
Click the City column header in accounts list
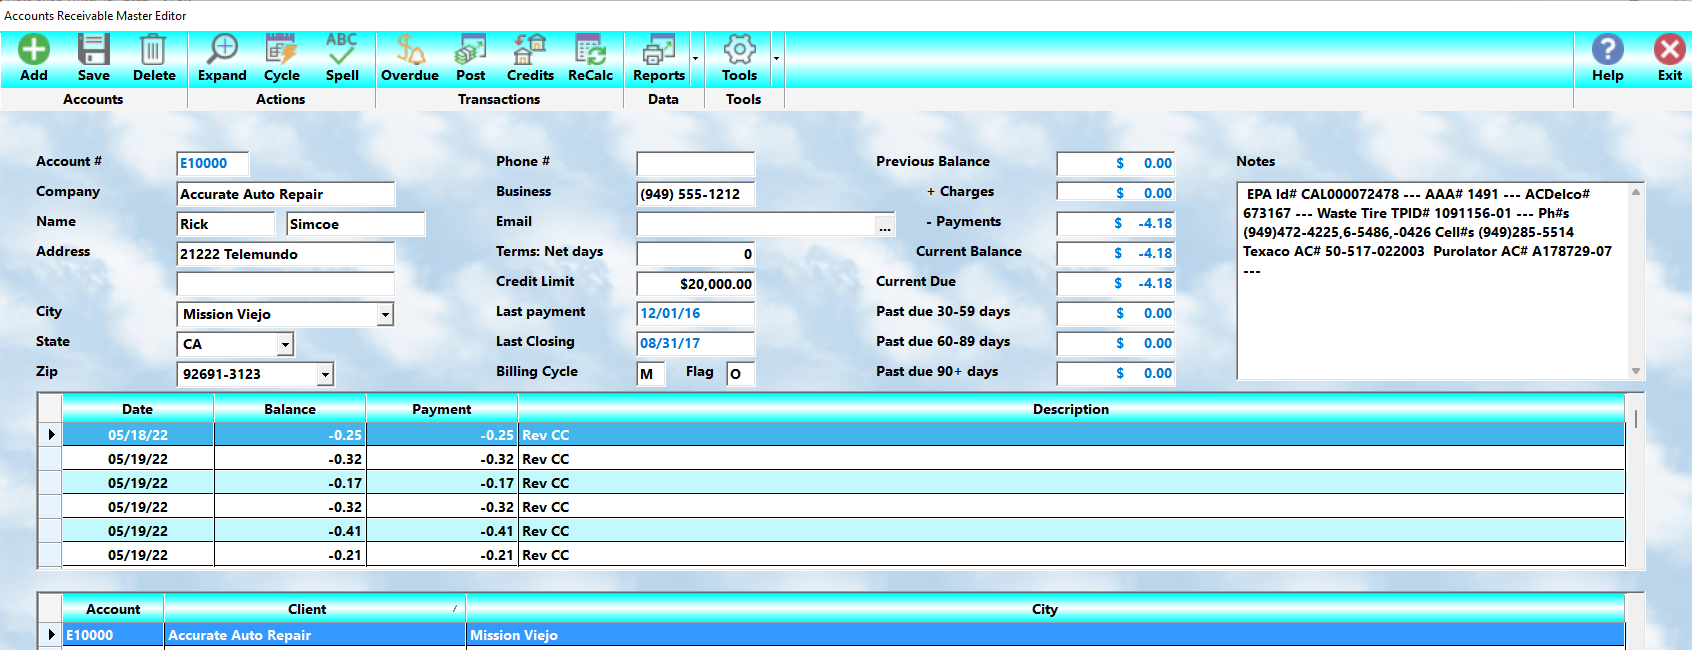point(1045,609)
